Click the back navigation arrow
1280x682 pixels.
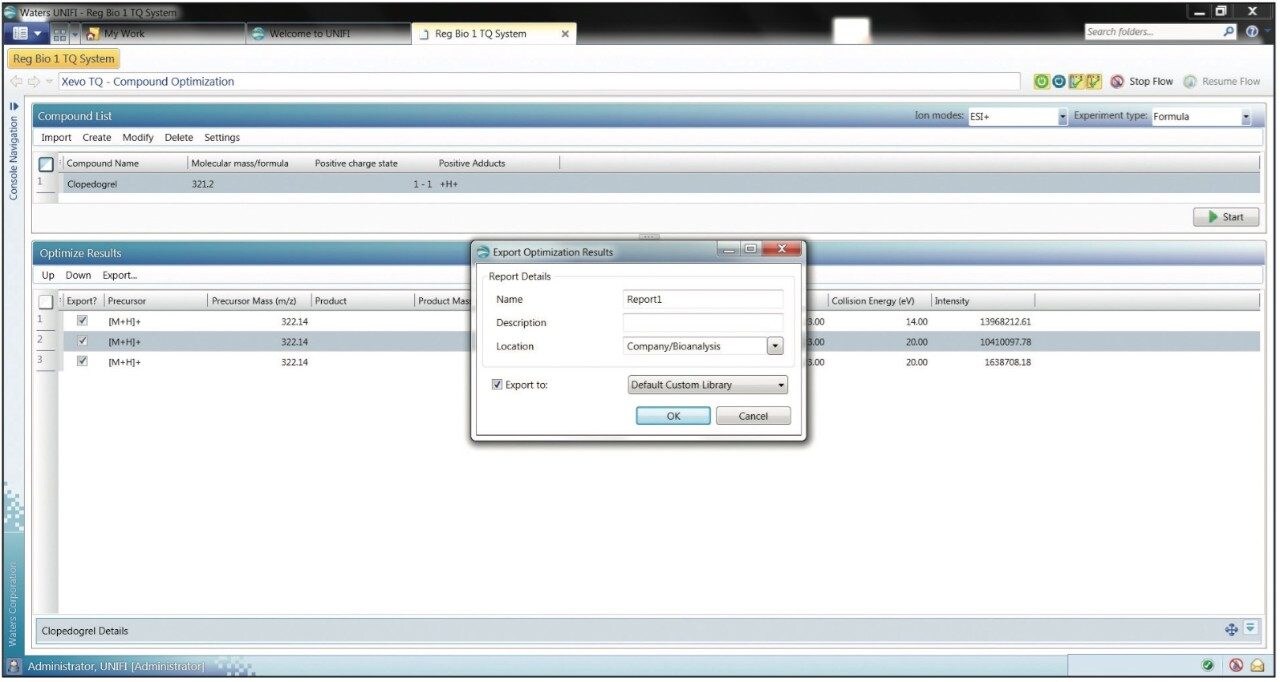click(x=16, y=82)
